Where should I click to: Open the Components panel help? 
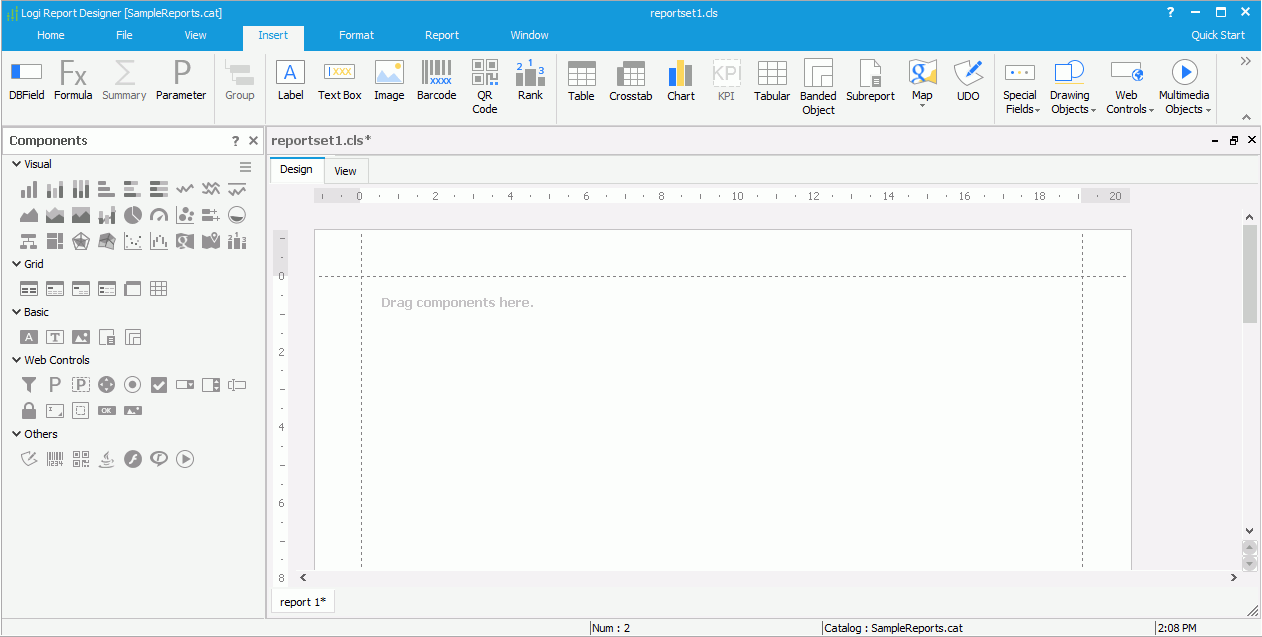pyautogui.click(x=236, y=141)
